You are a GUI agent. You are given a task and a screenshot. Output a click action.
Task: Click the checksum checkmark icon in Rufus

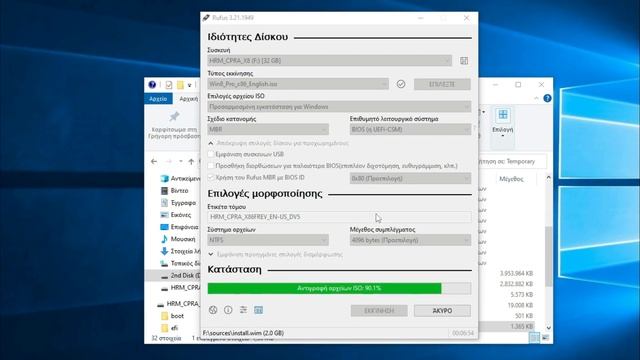[401, 84]
